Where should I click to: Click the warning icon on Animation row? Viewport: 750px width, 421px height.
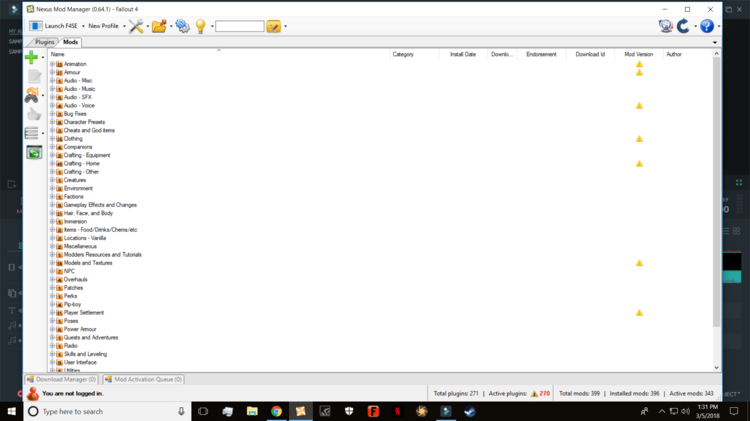[639, 64]
